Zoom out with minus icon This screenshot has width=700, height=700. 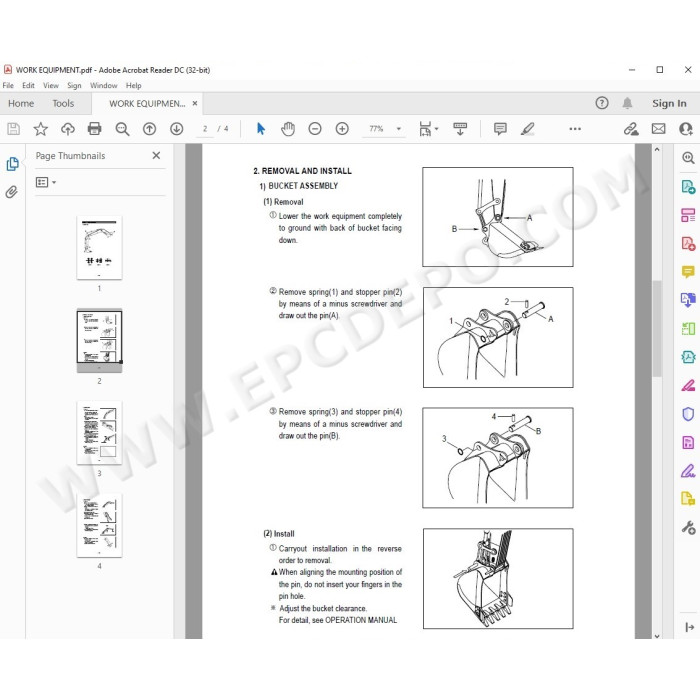(315, 129)
